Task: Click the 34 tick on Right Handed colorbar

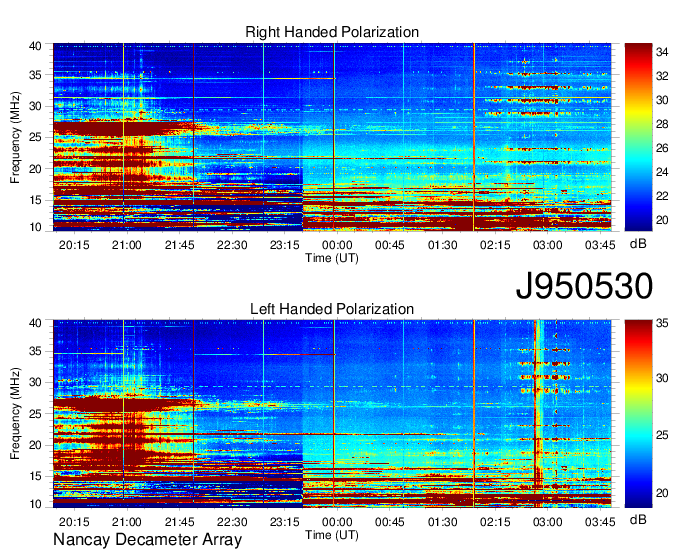Action: [x=662, y=52]
